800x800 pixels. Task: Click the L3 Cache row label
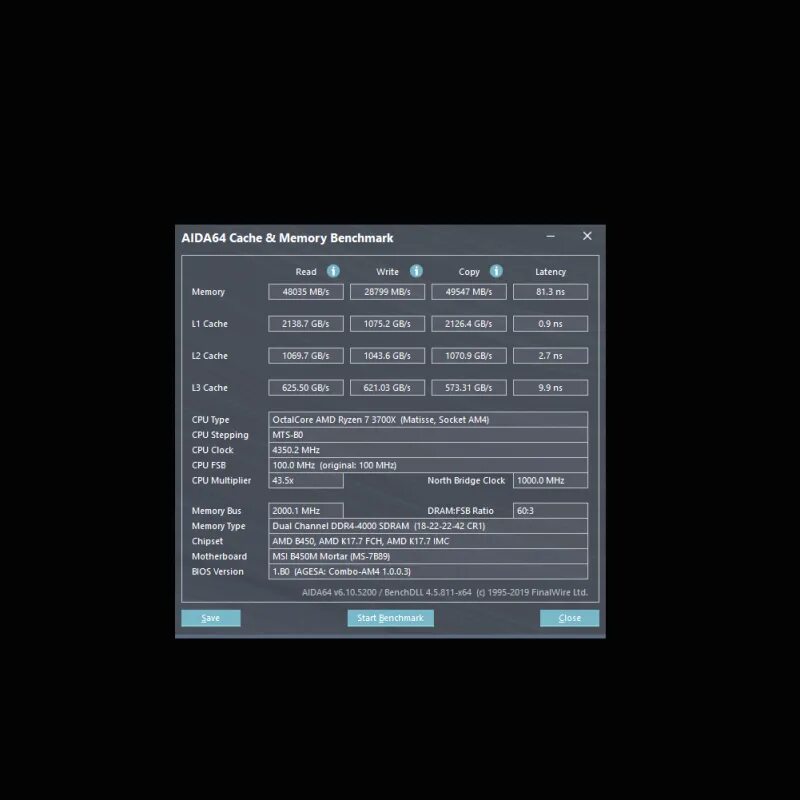(x=210, y=388)
